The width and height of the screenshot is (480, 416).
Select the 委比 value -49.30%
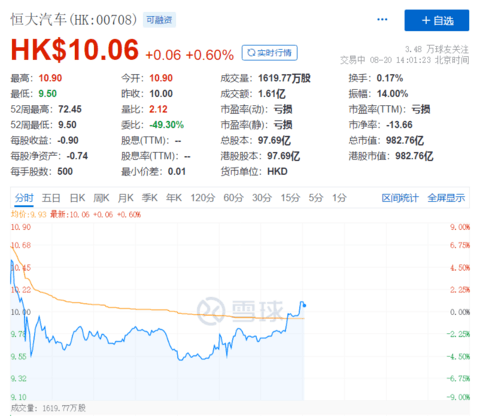(167, 125)
